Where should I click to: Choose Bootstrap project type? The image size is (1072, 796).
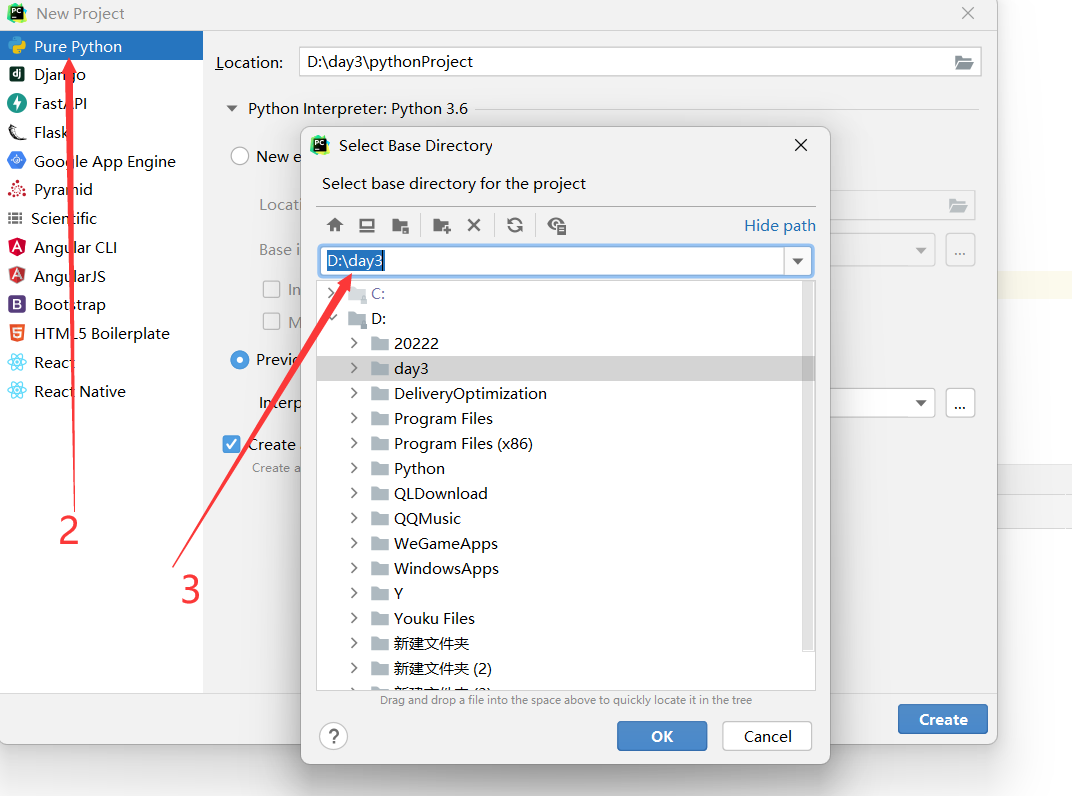coord(101,304)
